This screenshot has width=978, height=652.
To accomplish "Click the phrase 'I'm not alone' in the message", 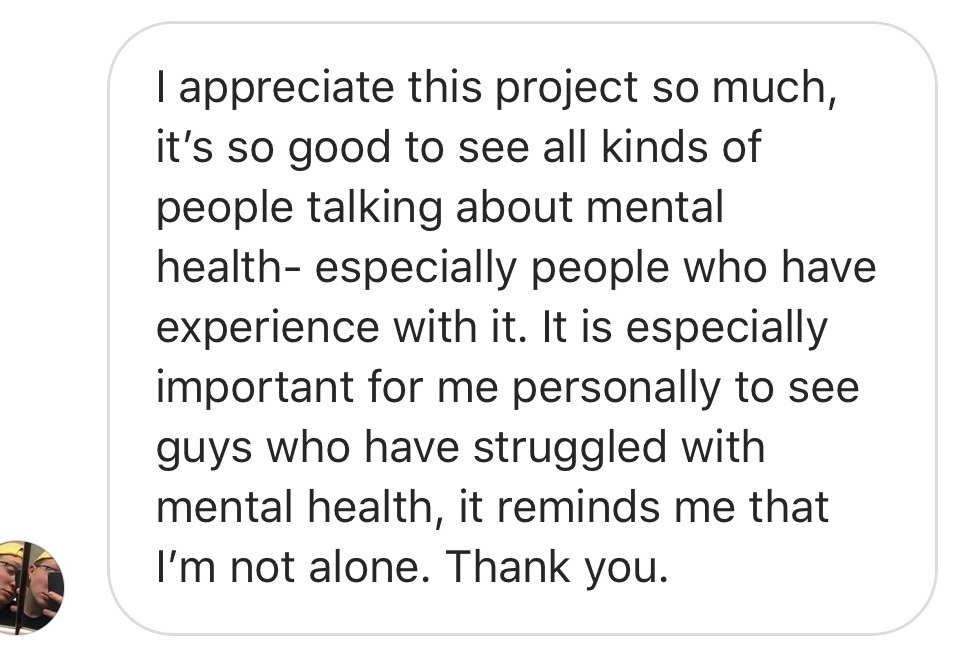I will coord(293,568).
